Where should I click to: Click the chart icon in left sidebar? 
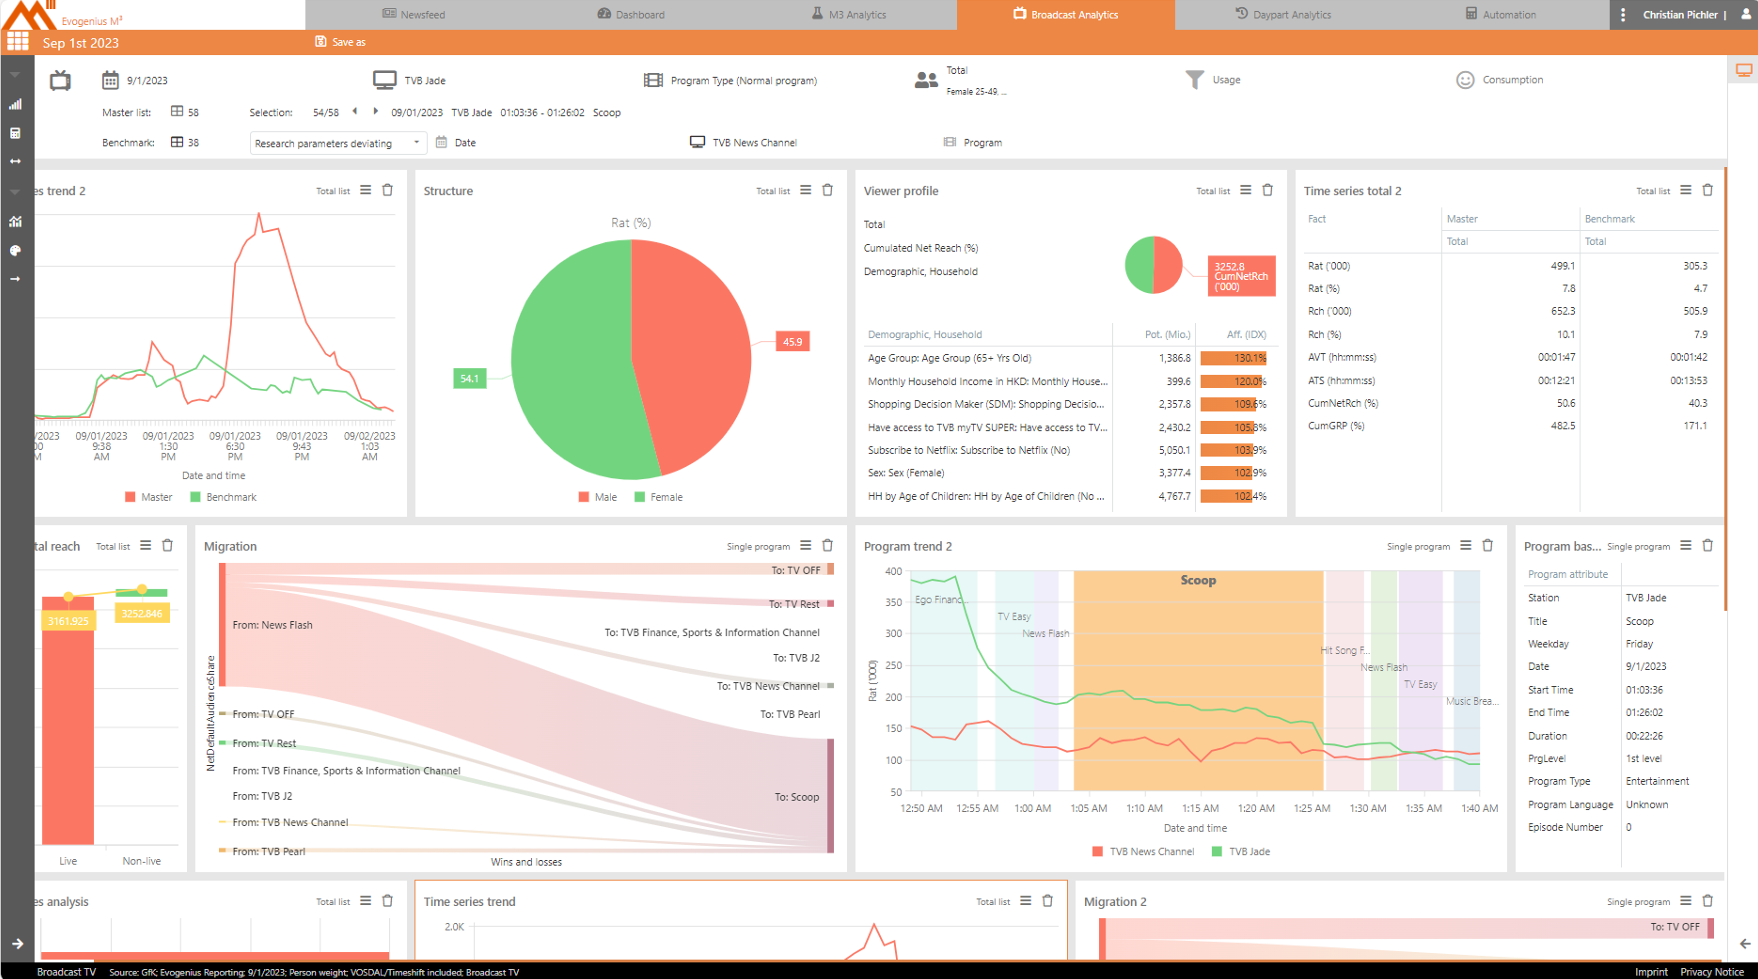tap(15, 221)
